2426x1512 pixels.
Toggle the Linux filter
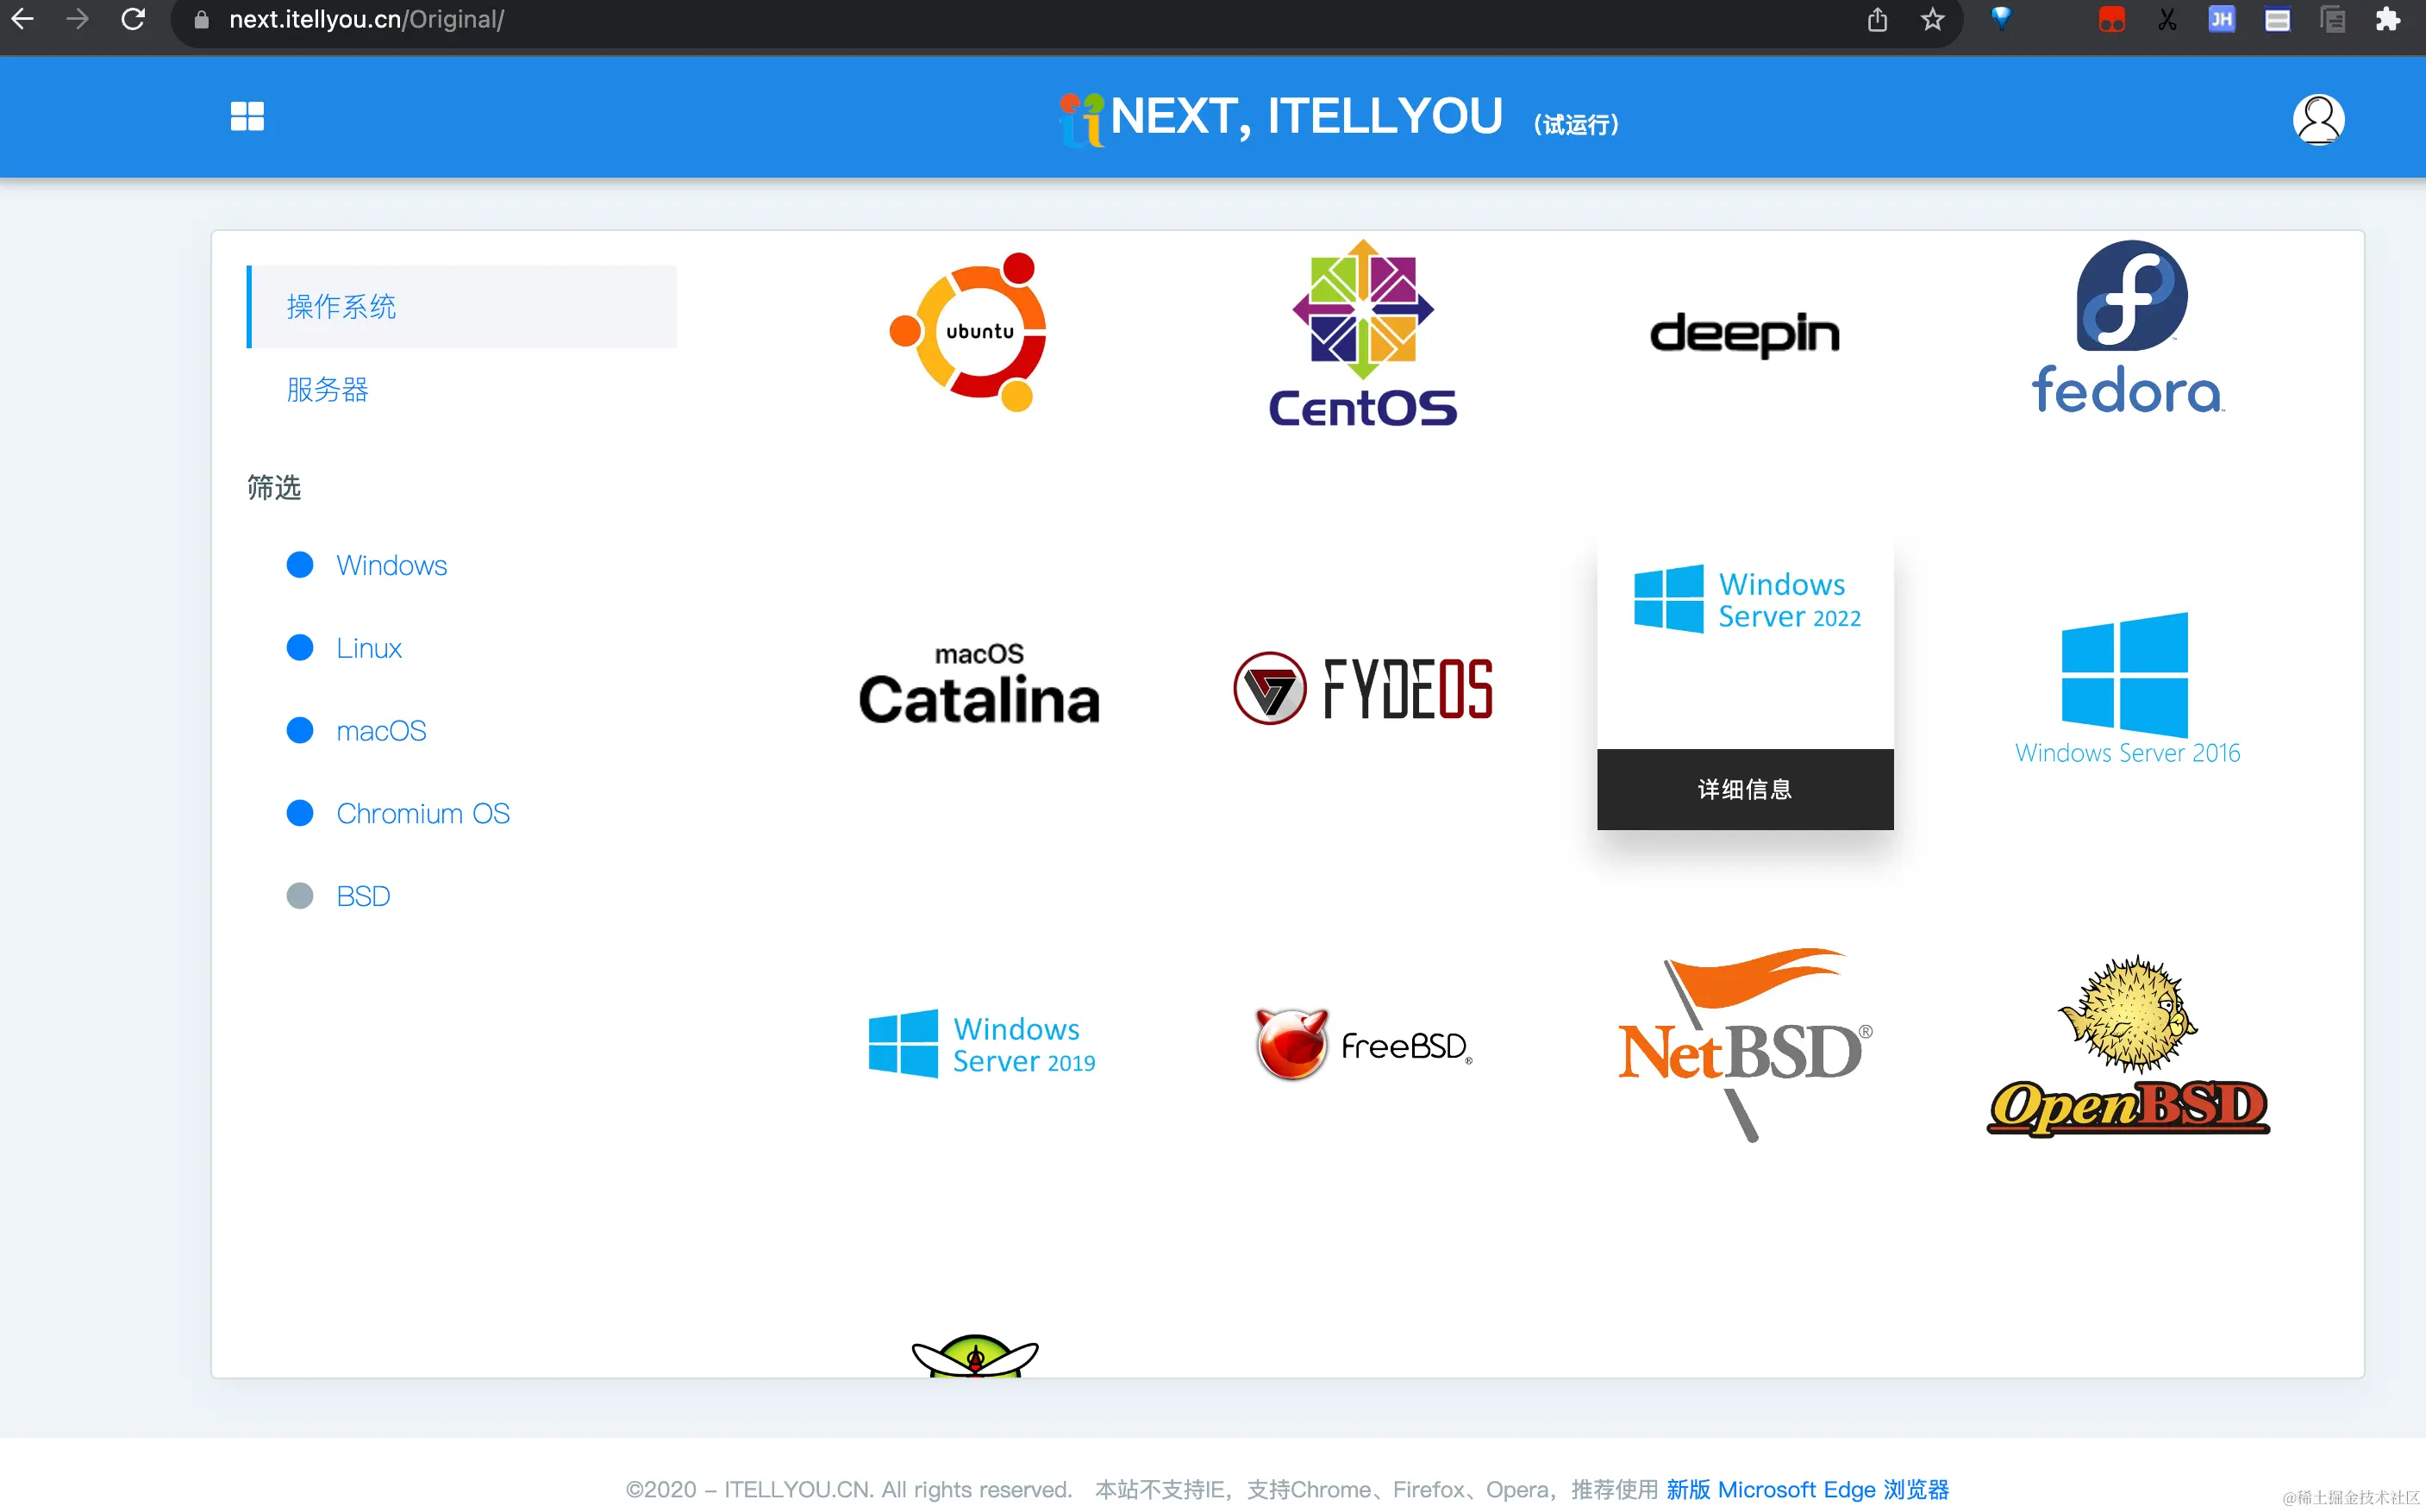[343, 648]
